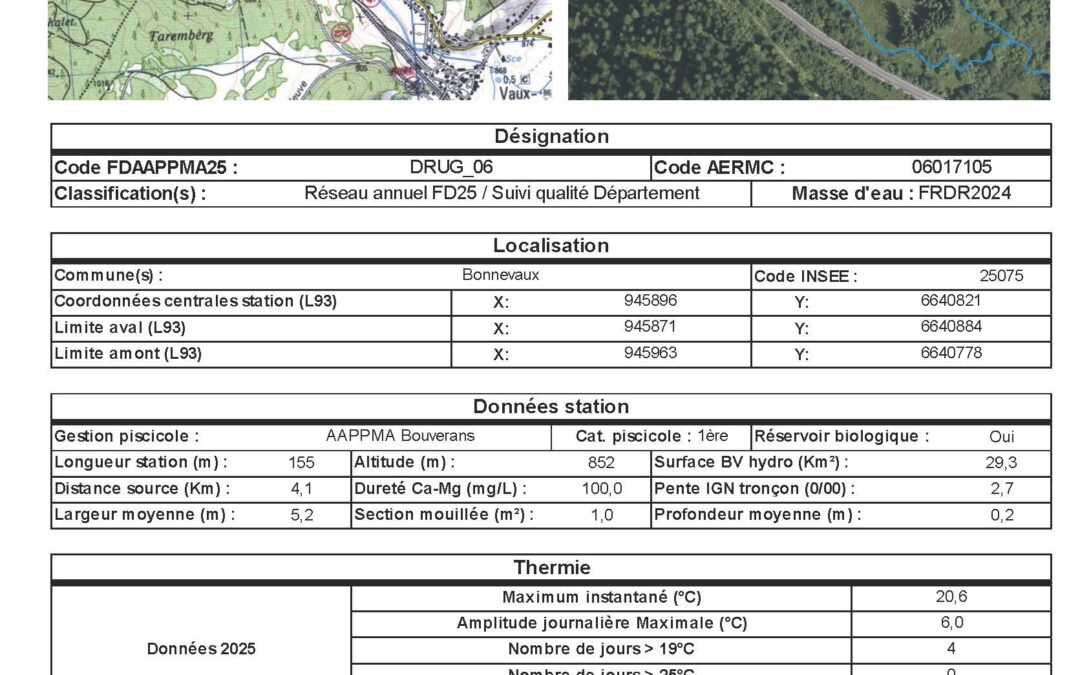The width and height of the screenshot is (1080, 675).
Task: Select the Altitude value 852
Action: (x=601, y=463)
